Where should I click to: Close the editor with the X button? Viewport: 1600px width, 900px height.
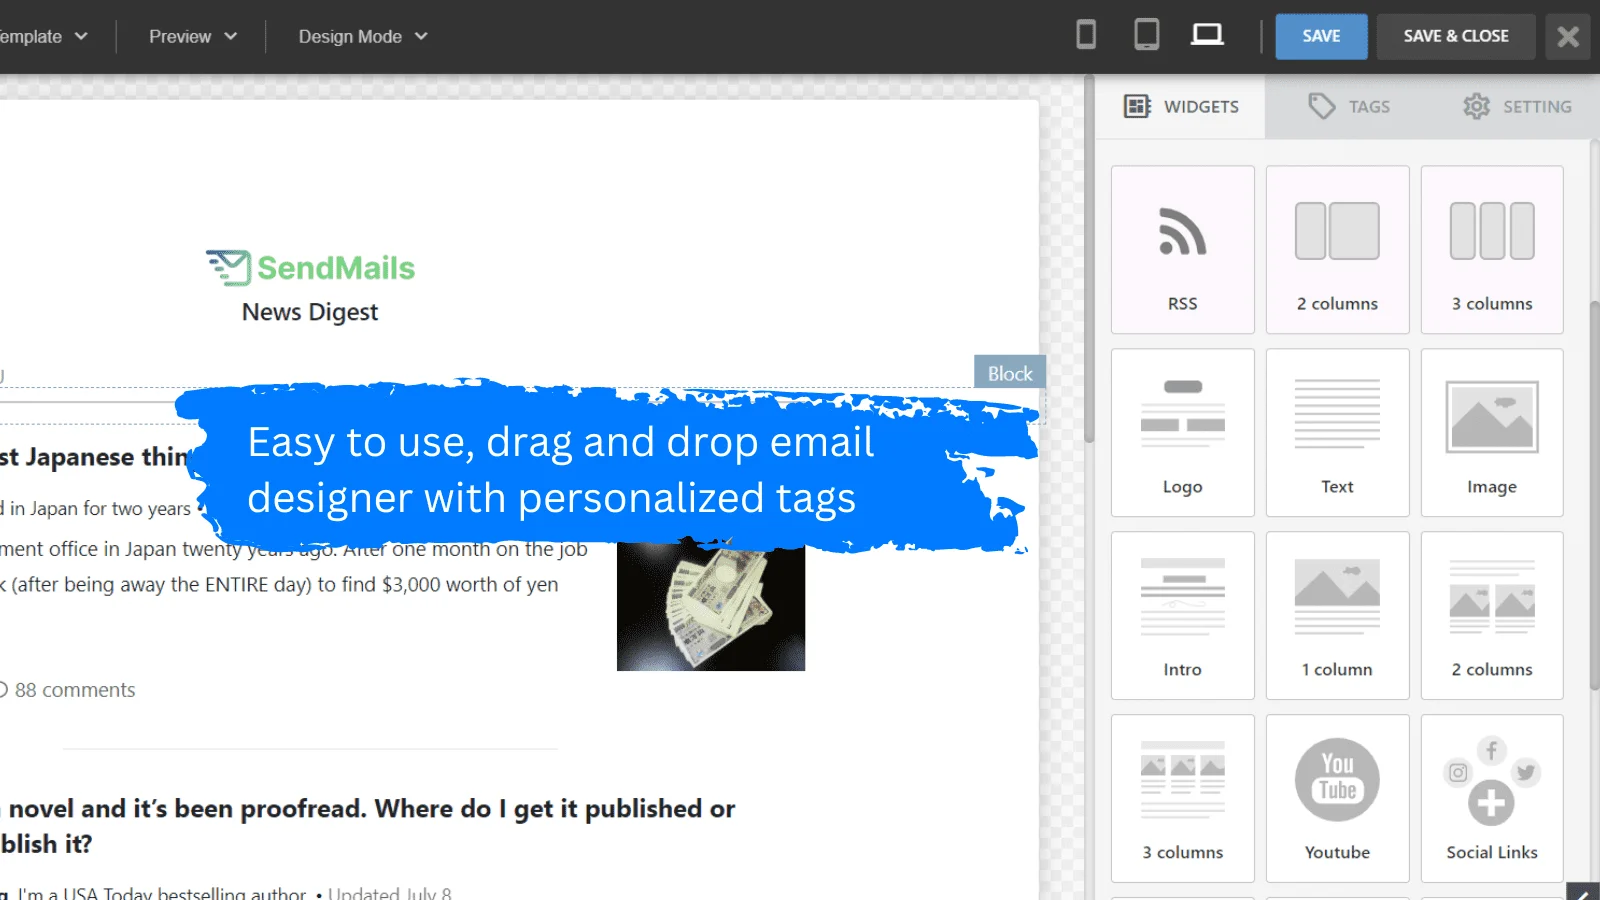click(1568, 37)
